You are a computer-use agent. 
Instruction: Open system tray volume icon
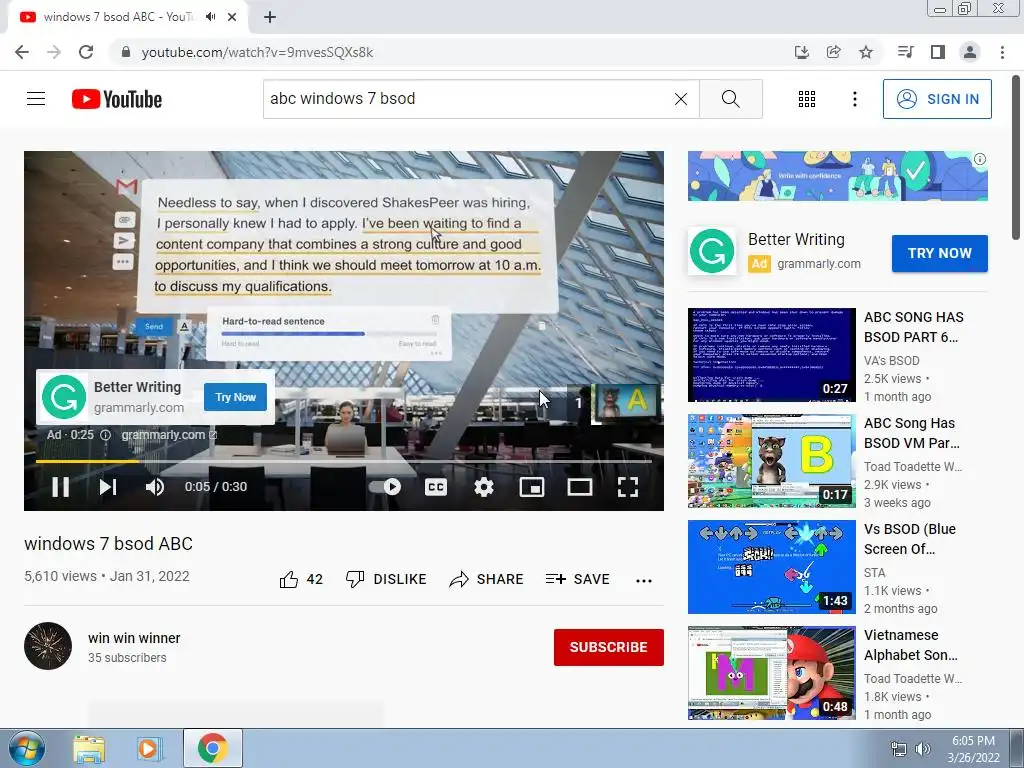tap(923, 749)
